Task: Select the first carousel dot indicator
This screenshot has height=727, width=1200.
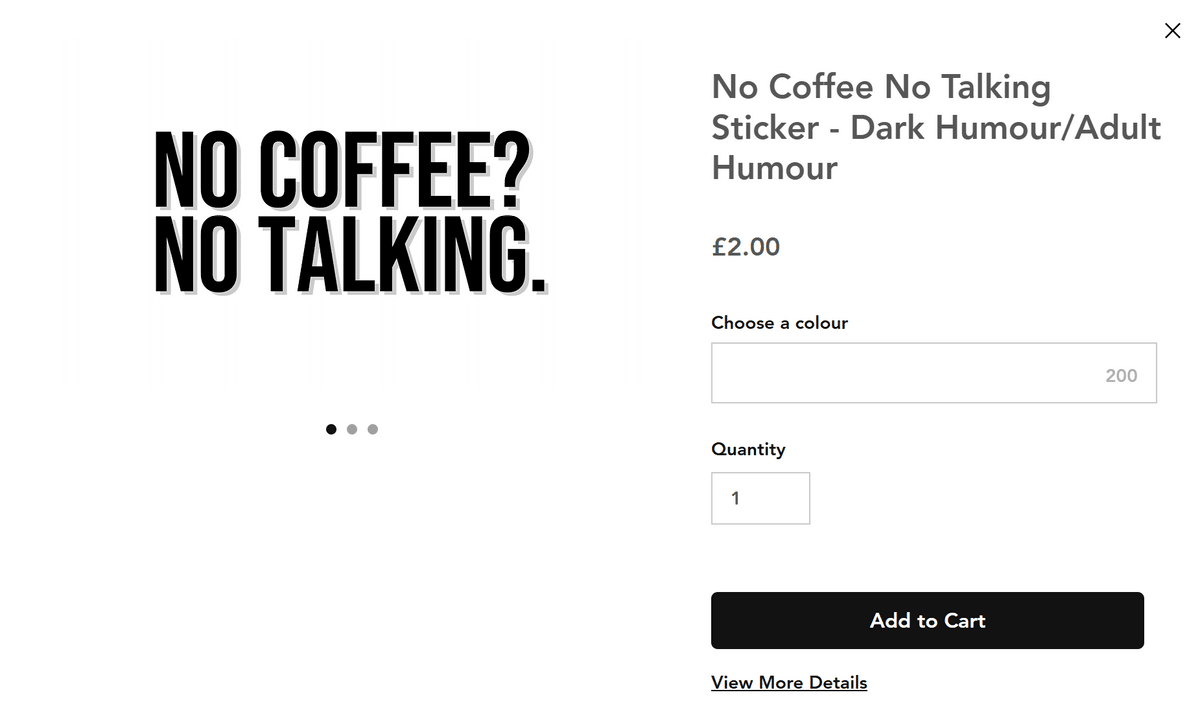Action: (x=331, y=429)
